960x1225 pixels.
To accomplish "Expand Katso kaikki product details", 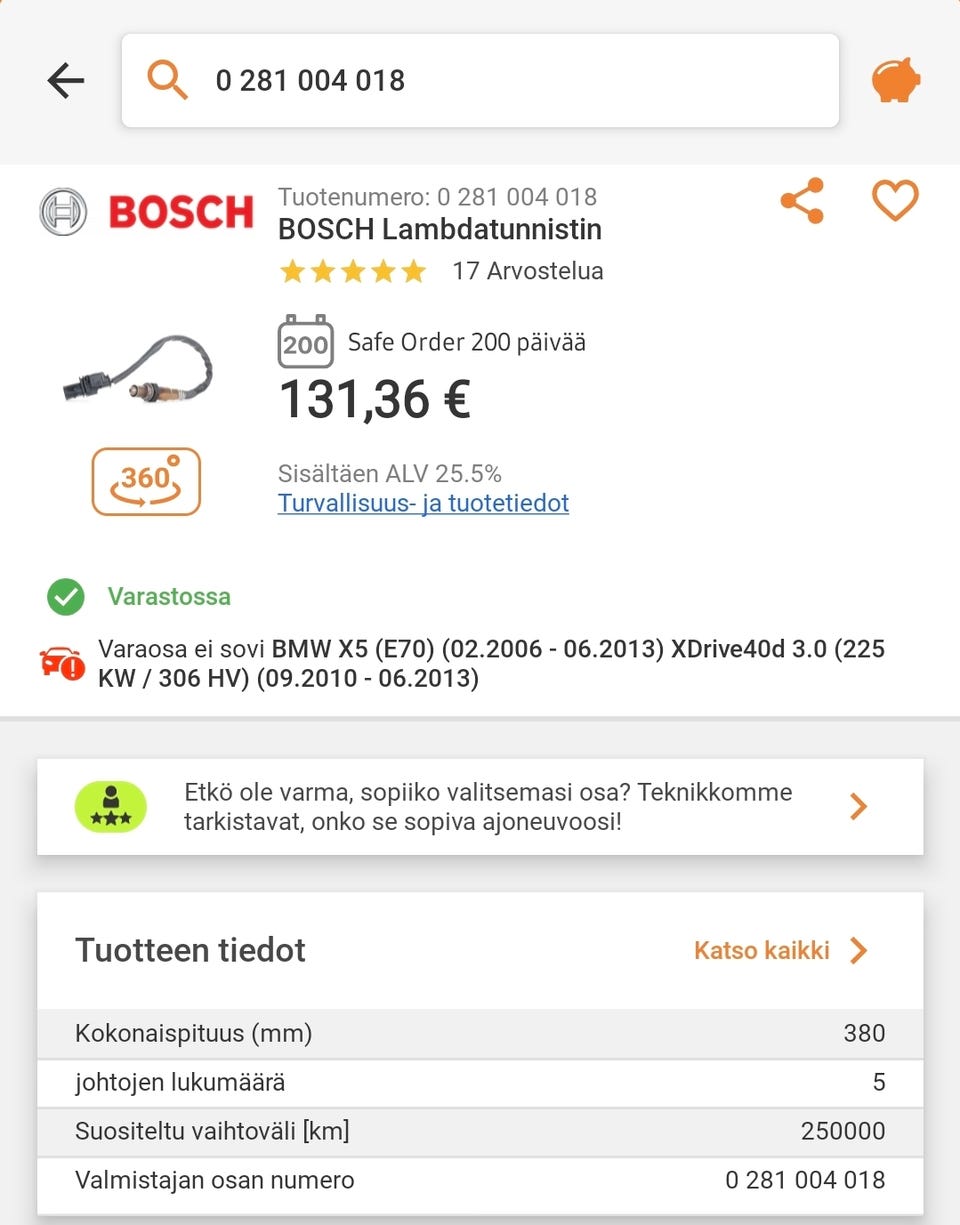I will [x=780, y=950].
